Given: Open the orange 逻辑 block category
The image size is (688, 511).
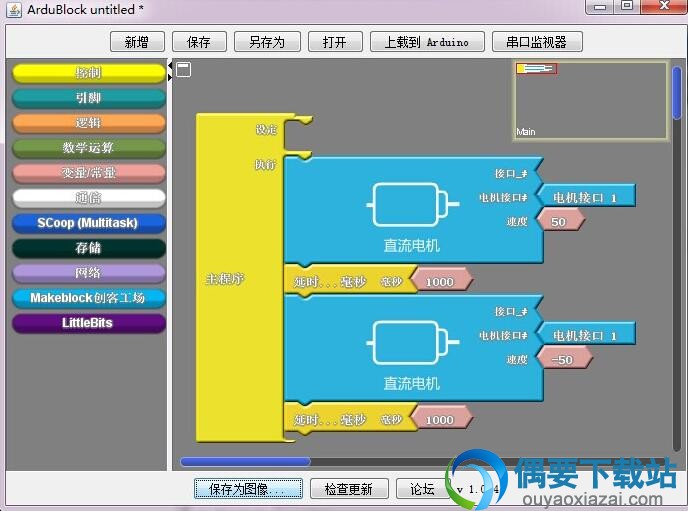Looking at the screenshot, I should pos(89,123).
